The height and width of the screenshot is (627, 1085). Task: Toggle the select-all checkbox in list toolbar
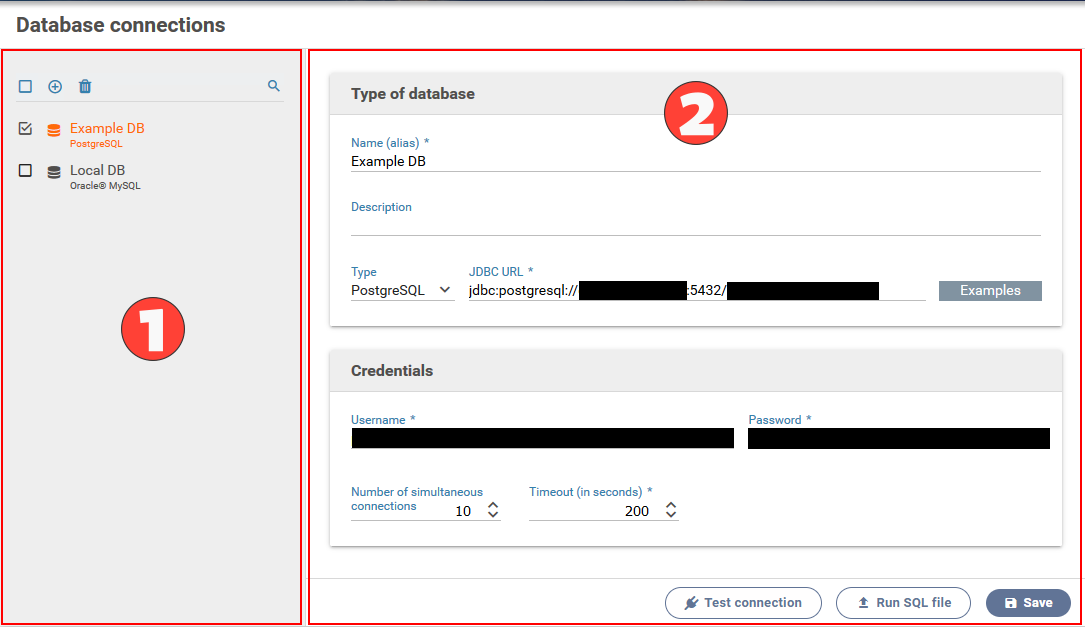coord(26,87)
